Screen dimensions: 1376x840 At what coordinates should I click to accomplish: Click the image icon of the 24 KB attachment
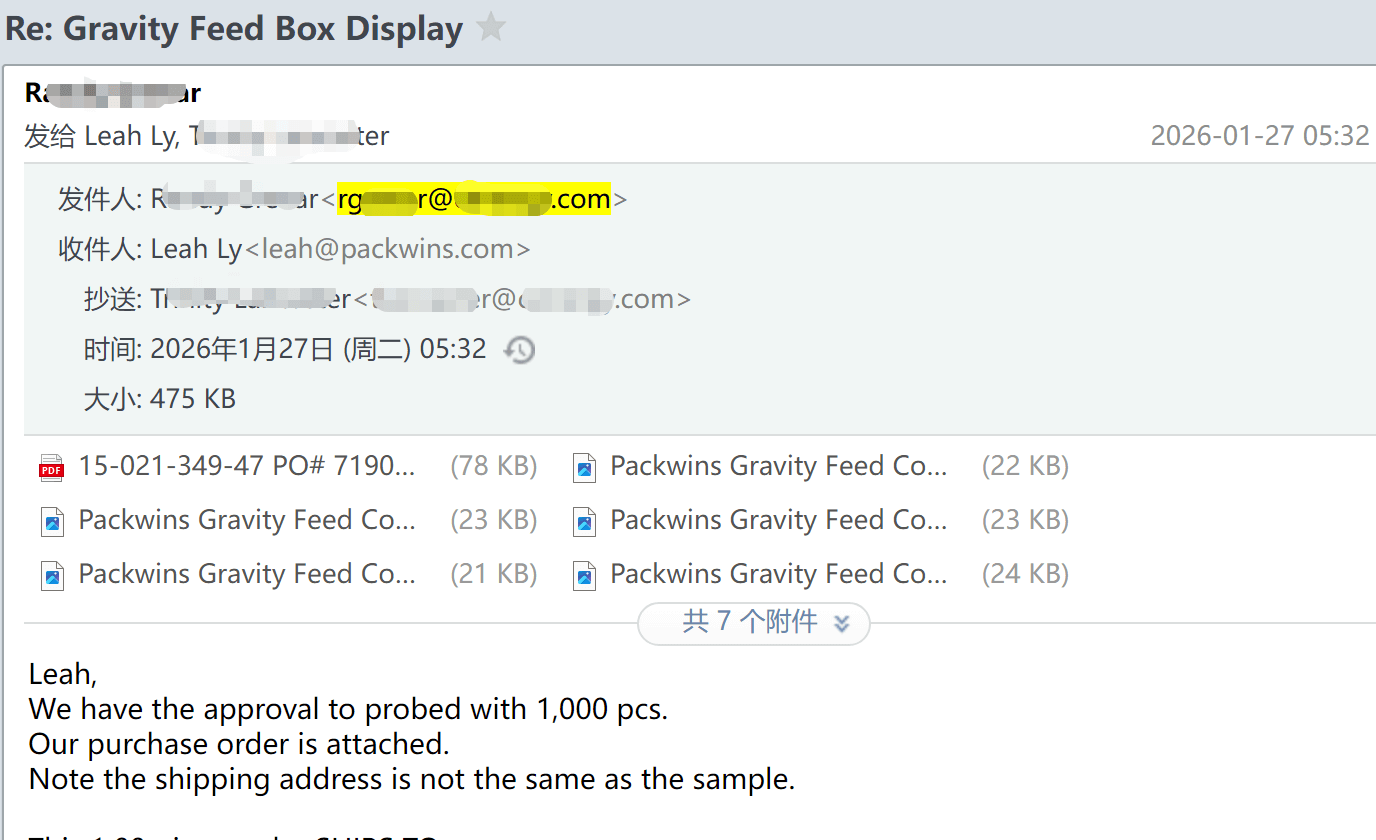tap(584, 575)
